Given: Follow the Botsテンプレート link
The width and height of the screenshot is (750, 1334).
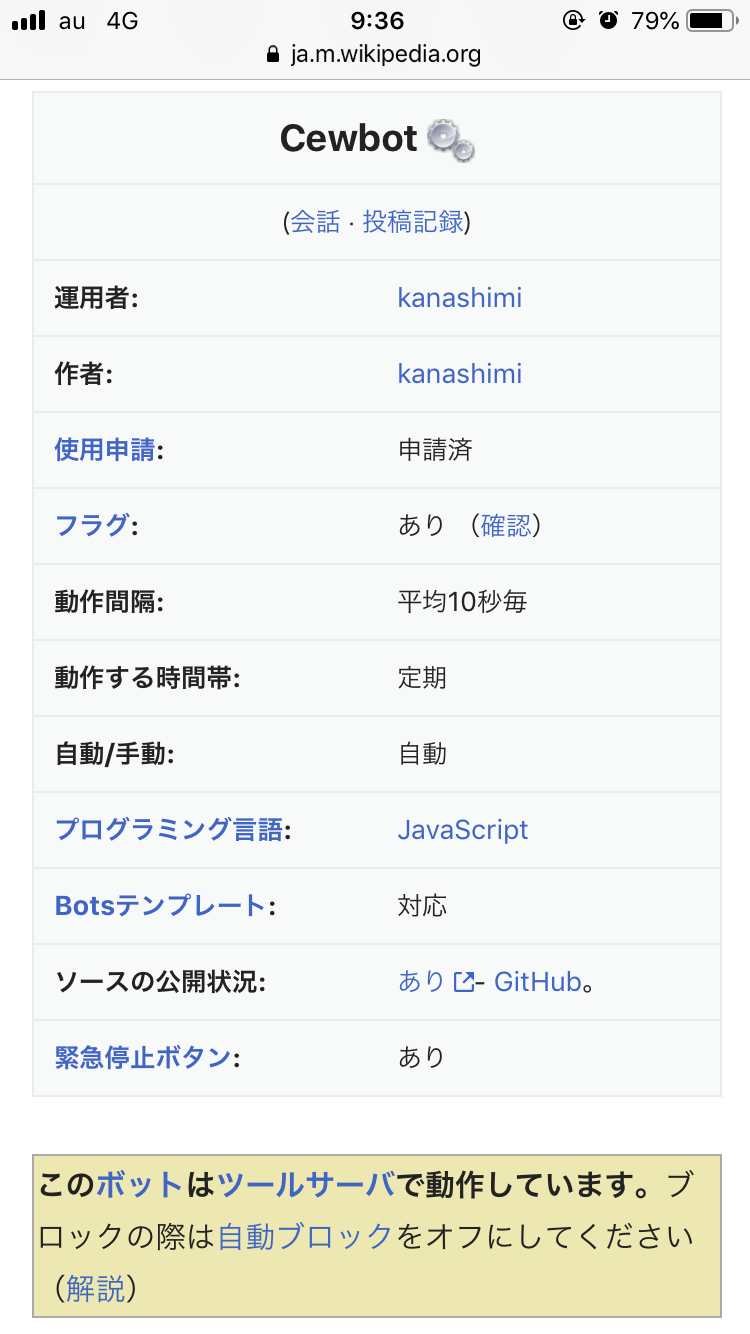Looking at the screenshot, I should click(x=160, y=906).
